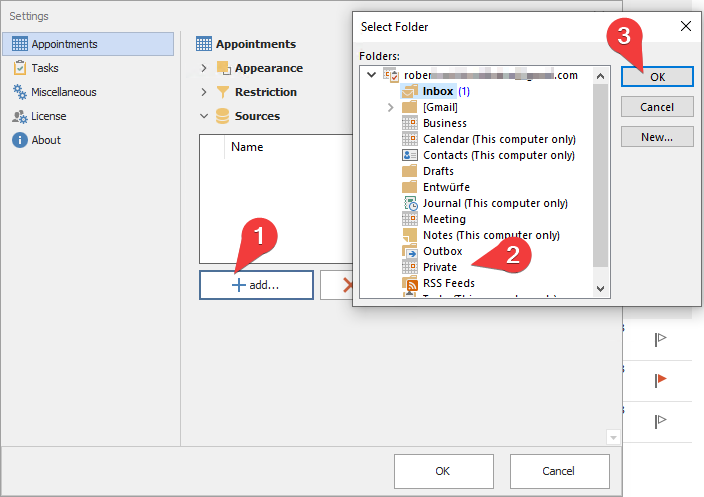
Task: Click the Private calendar icon
Action: point(409,267)
